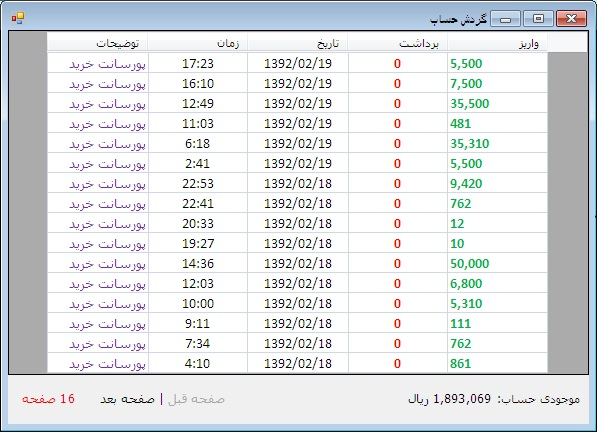Click the 16 صفحه page count label
Screen dimensions: 597x432
pyautogui.click(x=48, y=399)
